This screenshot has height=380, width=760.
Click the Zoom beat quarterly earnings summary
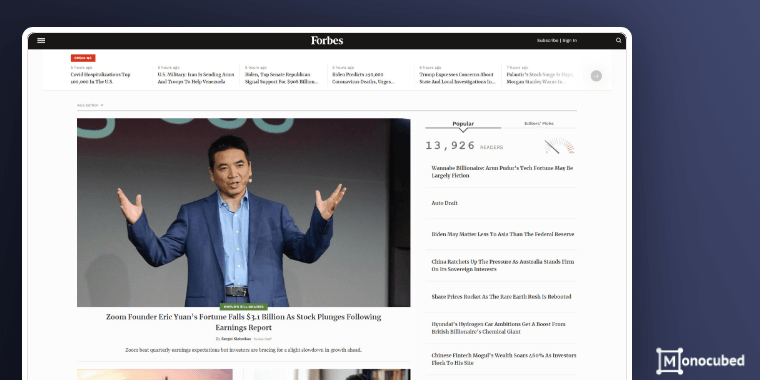(x=243, y=350)
